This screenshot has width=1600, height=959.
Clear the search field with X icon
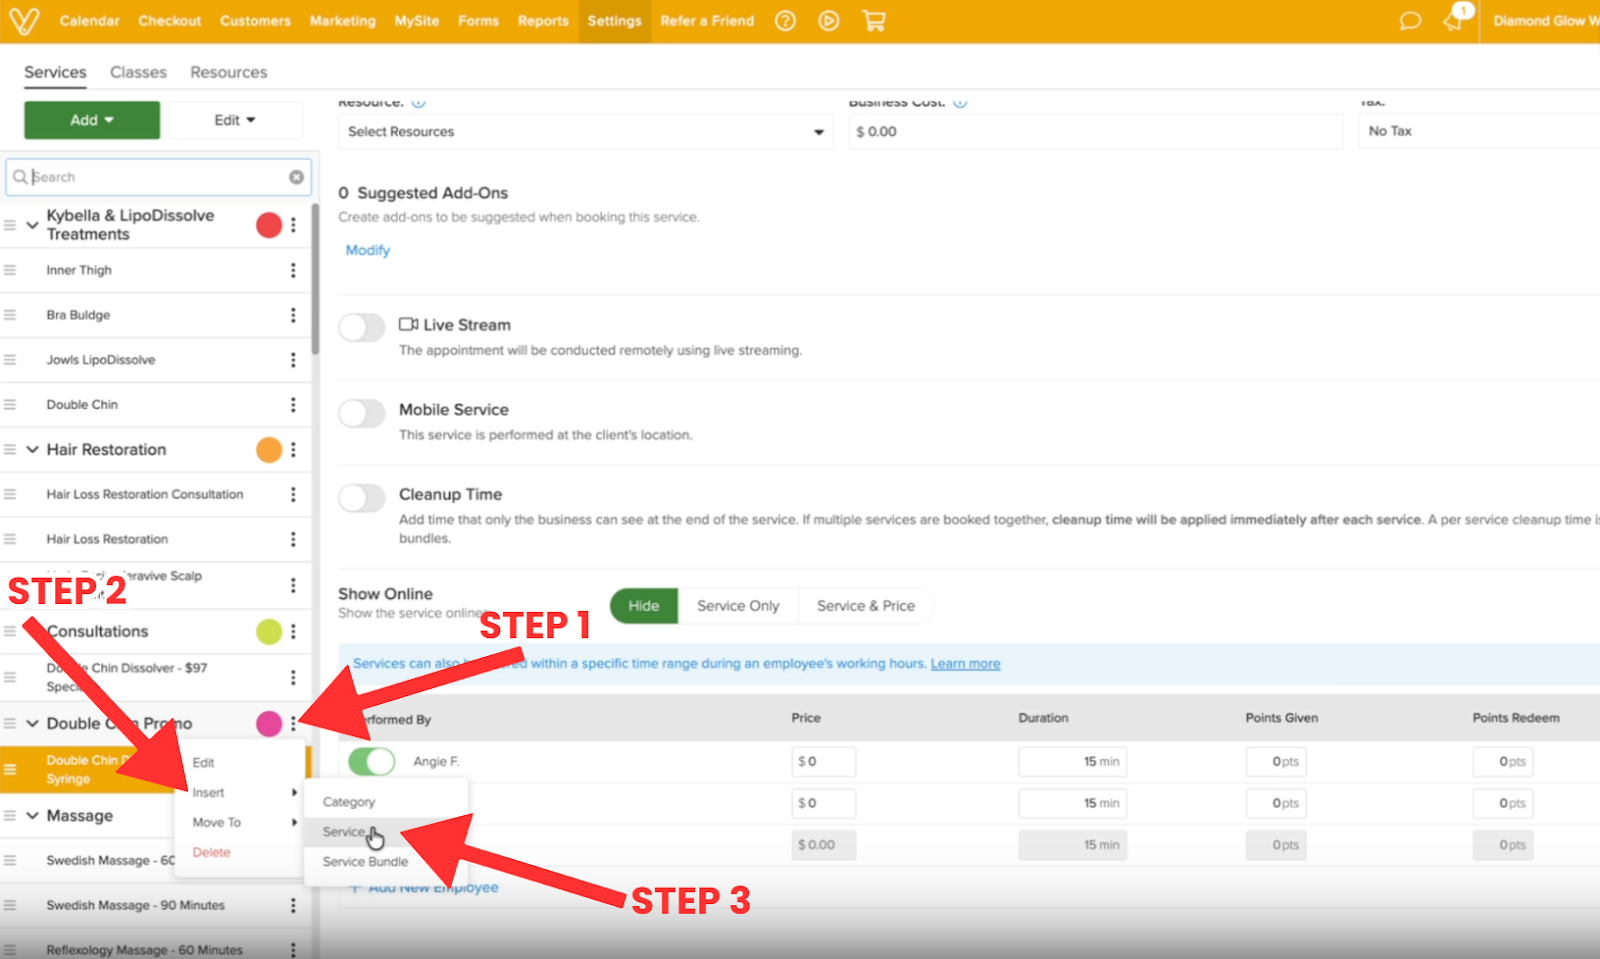click(296, 177)
